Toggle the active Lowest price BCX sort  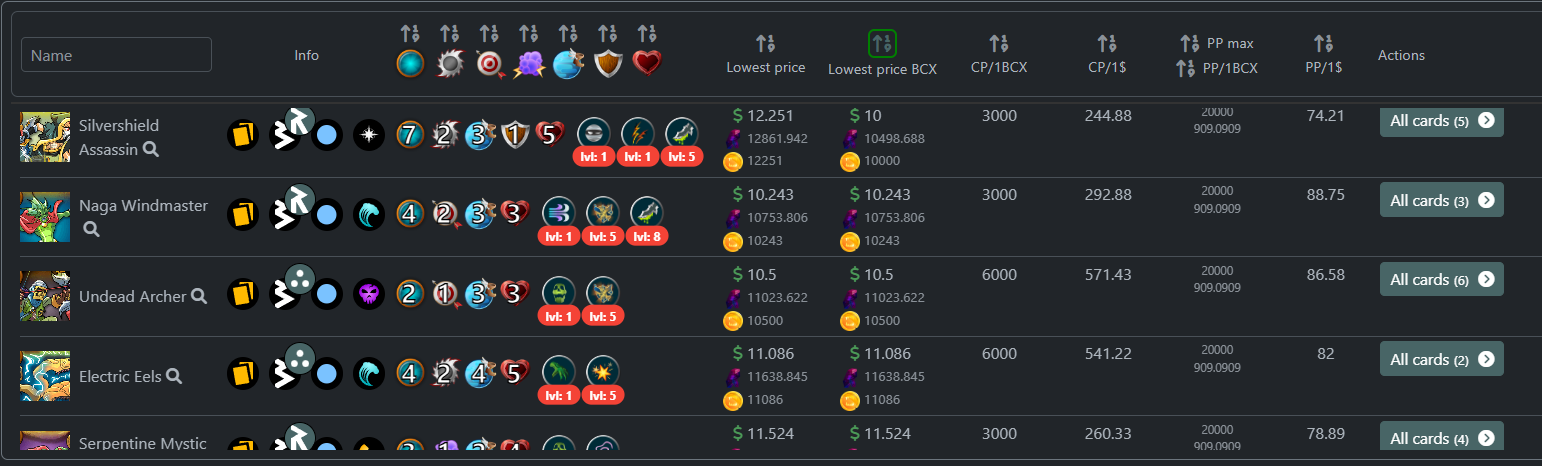tap(882, 43)
